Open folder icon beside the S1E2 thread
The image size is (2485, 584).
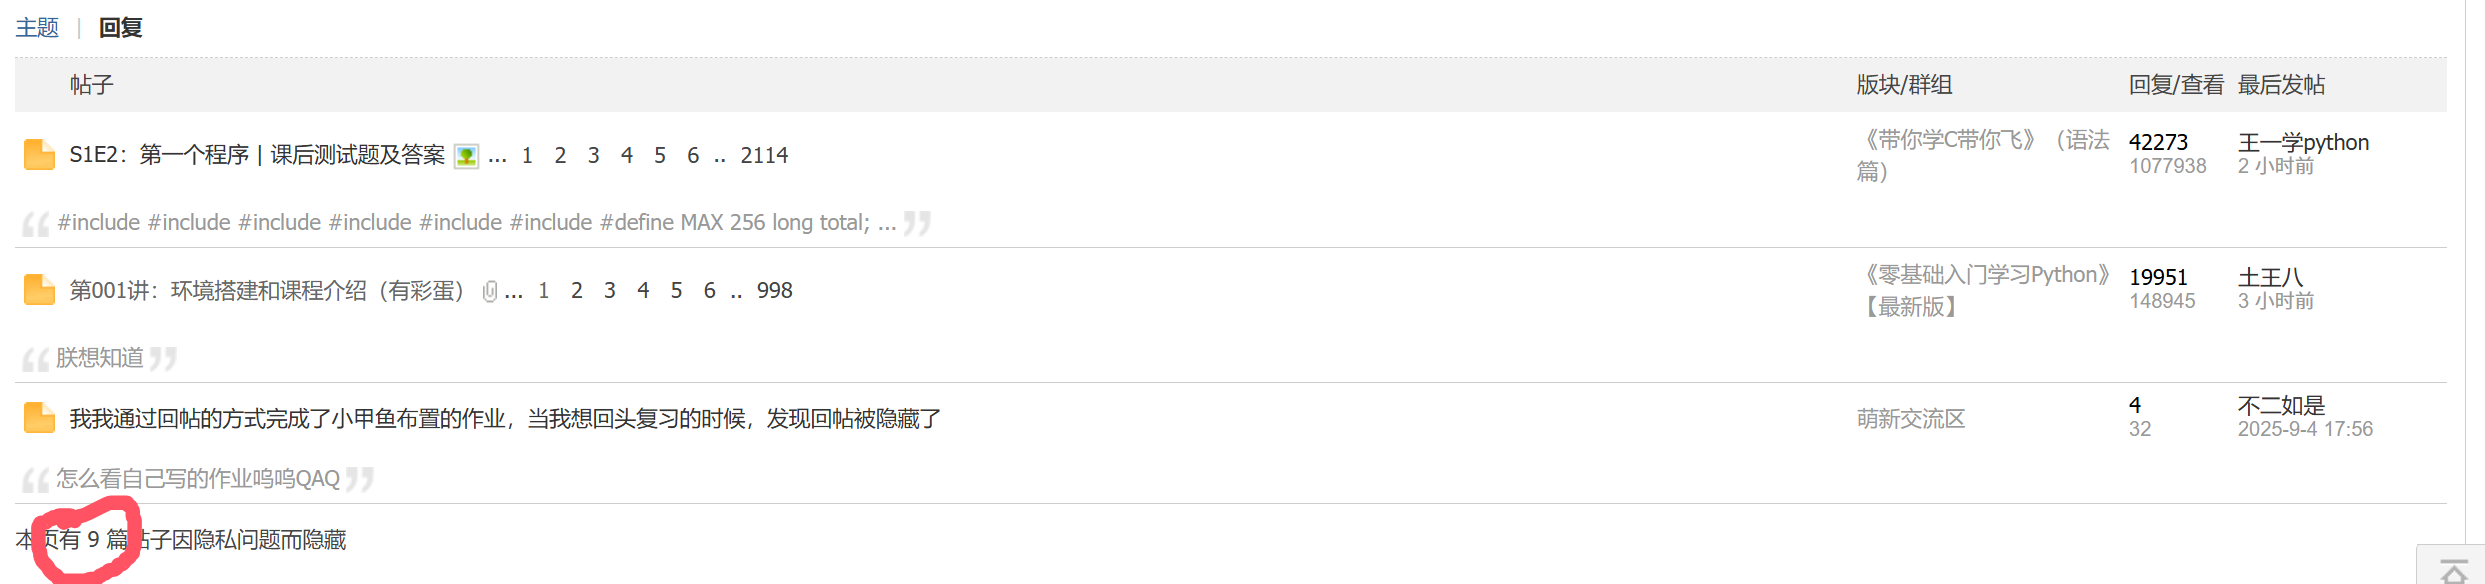[39, 155]
